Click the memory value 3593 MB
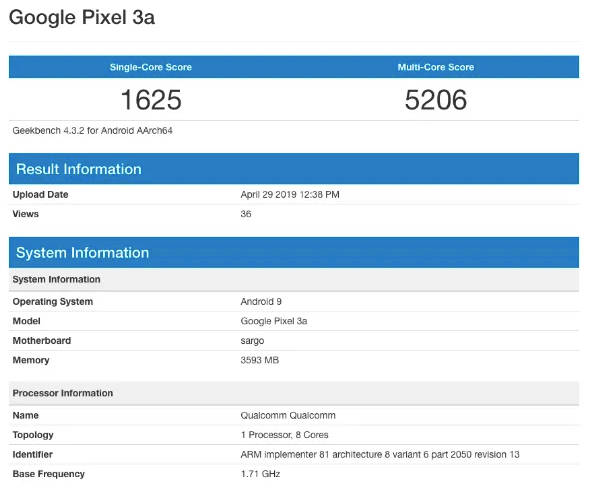616x503 pixels. point(260,360)
